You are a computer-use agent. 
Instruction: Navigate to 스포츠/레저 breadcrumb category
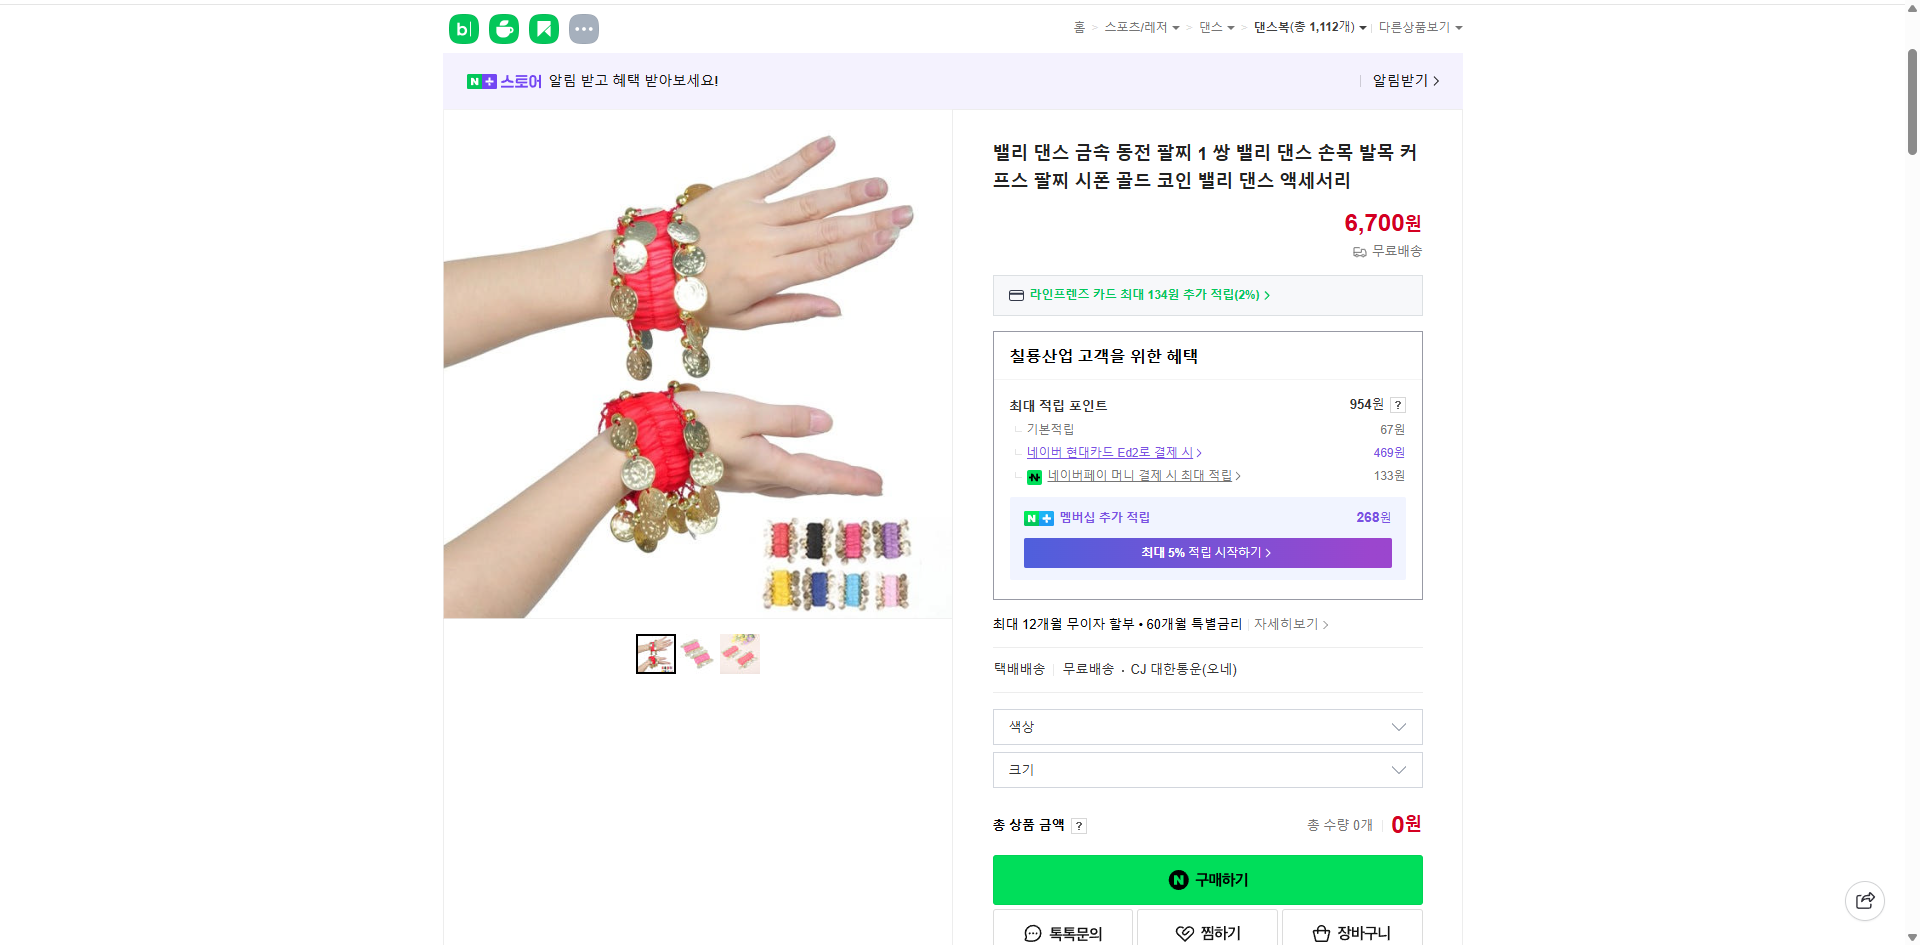coord(1138,27)
